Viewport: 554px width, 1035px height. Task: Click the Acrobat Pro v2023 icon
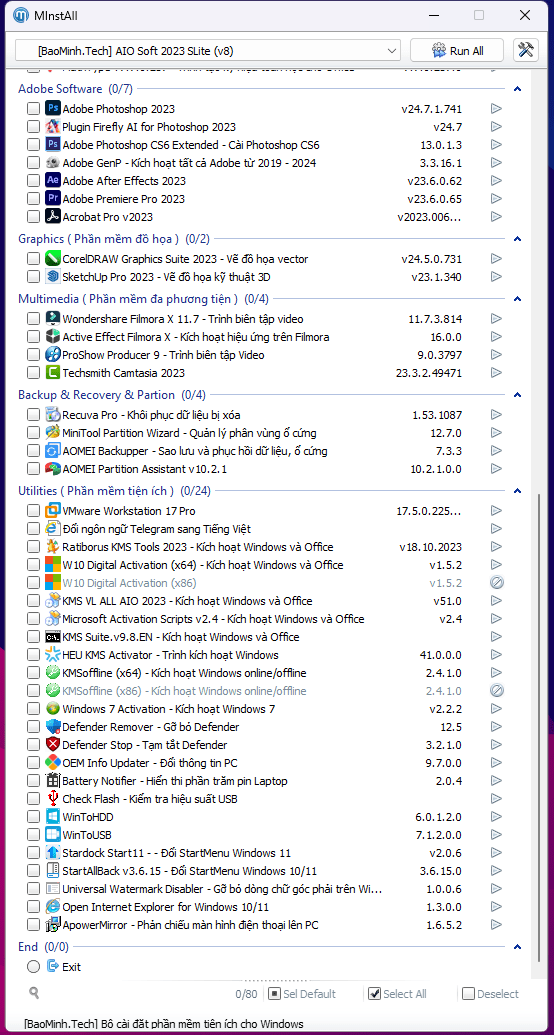pos(53,217)
